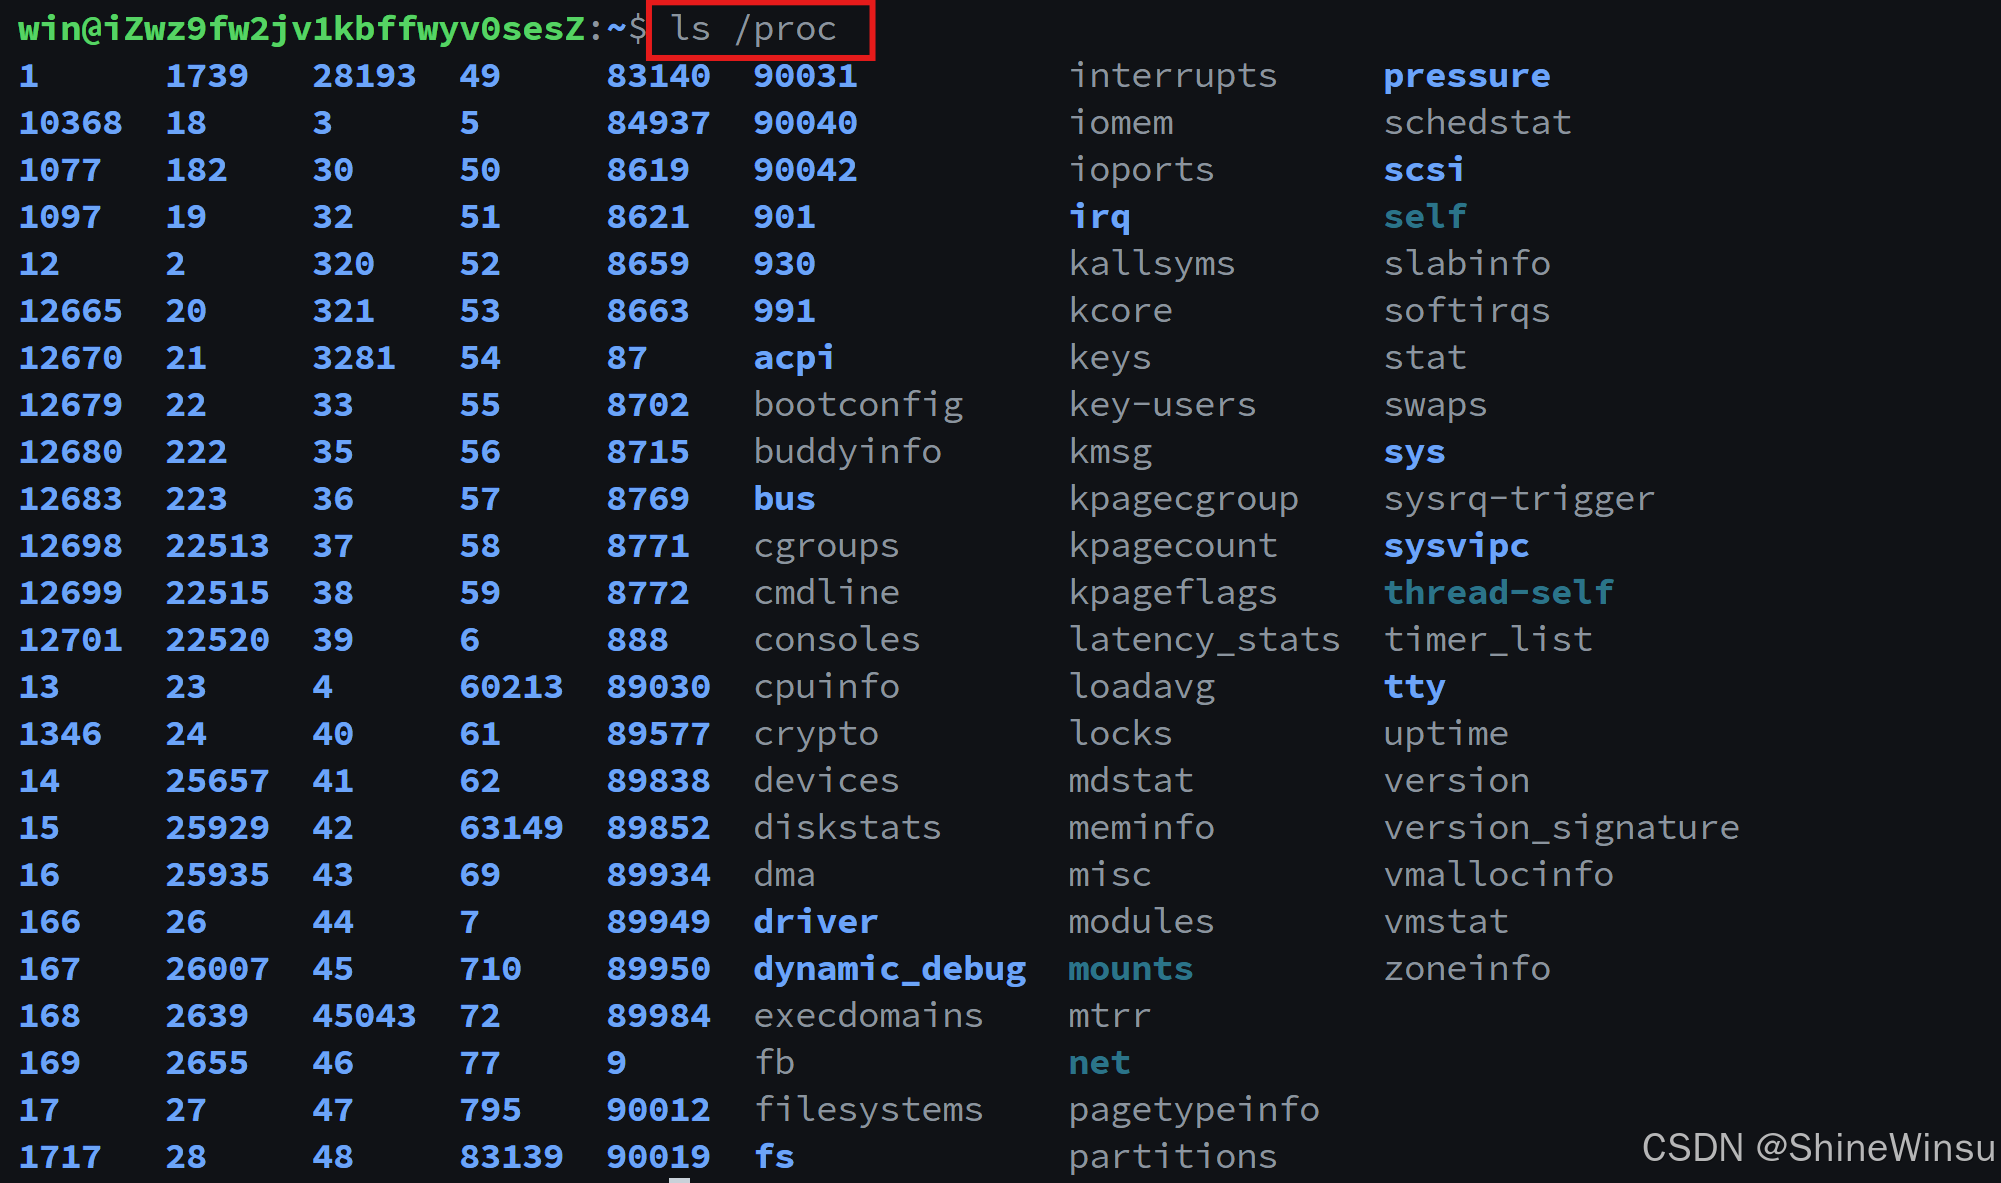The height and width of the screenshot is (1183, 2001).
Task: Click the 'latency_stats' file entry
Action: tap(1204, 640)
